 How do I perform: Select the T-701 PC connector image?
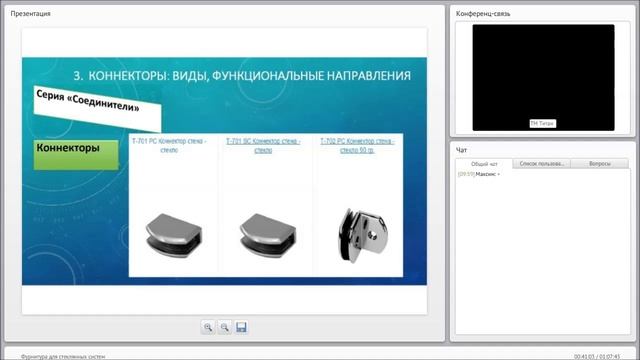point(174,237)
